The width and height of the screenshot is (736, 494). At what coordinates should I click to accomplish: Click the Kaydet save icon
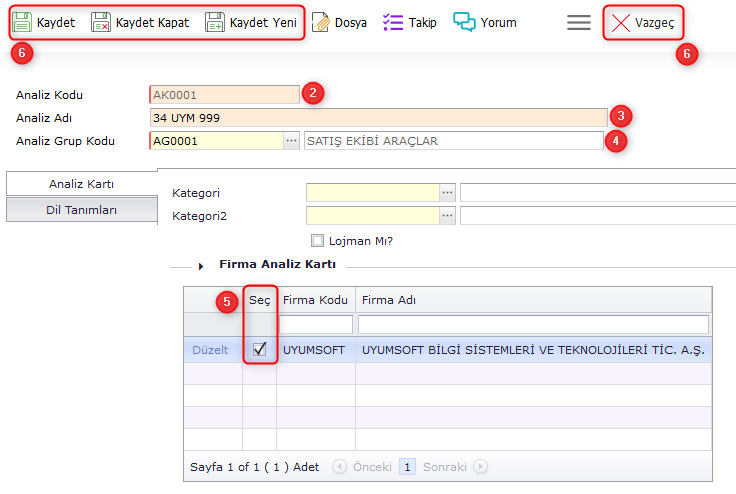tap(22, 22)
